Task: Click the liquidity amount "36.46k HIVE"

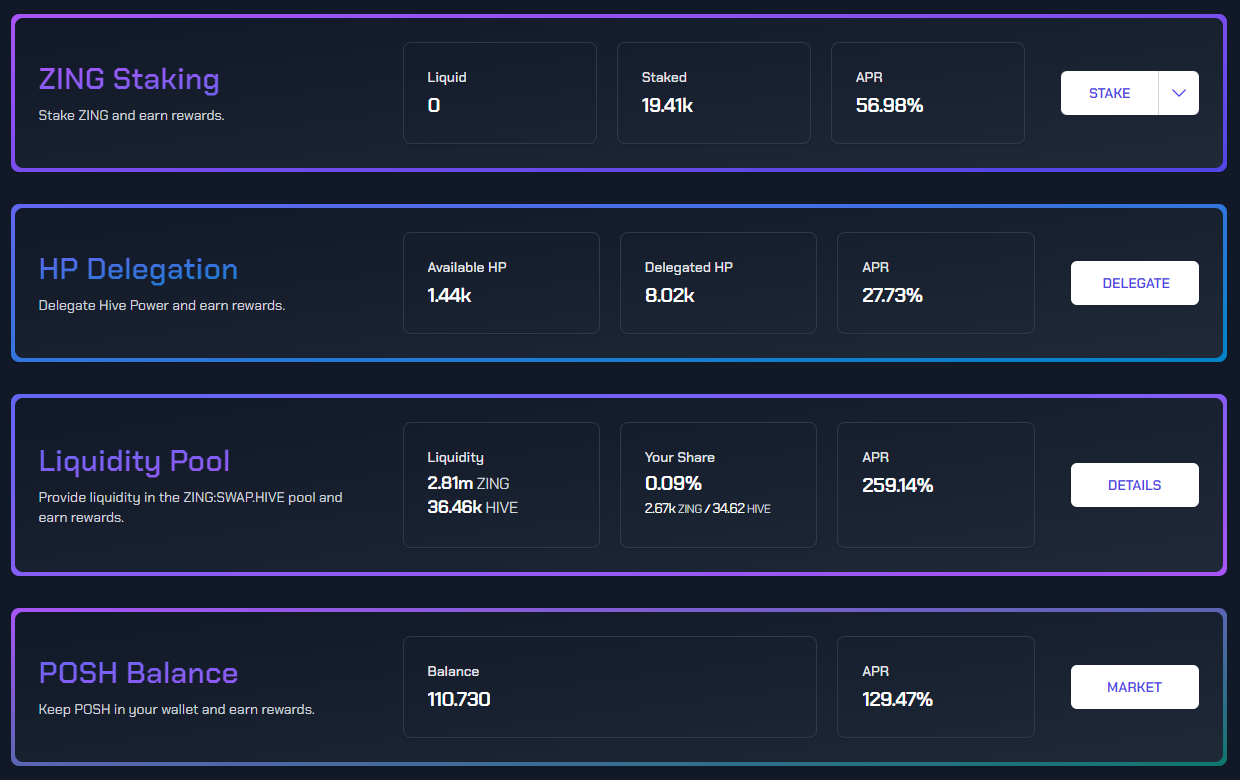Action: (x=472, y=507)
